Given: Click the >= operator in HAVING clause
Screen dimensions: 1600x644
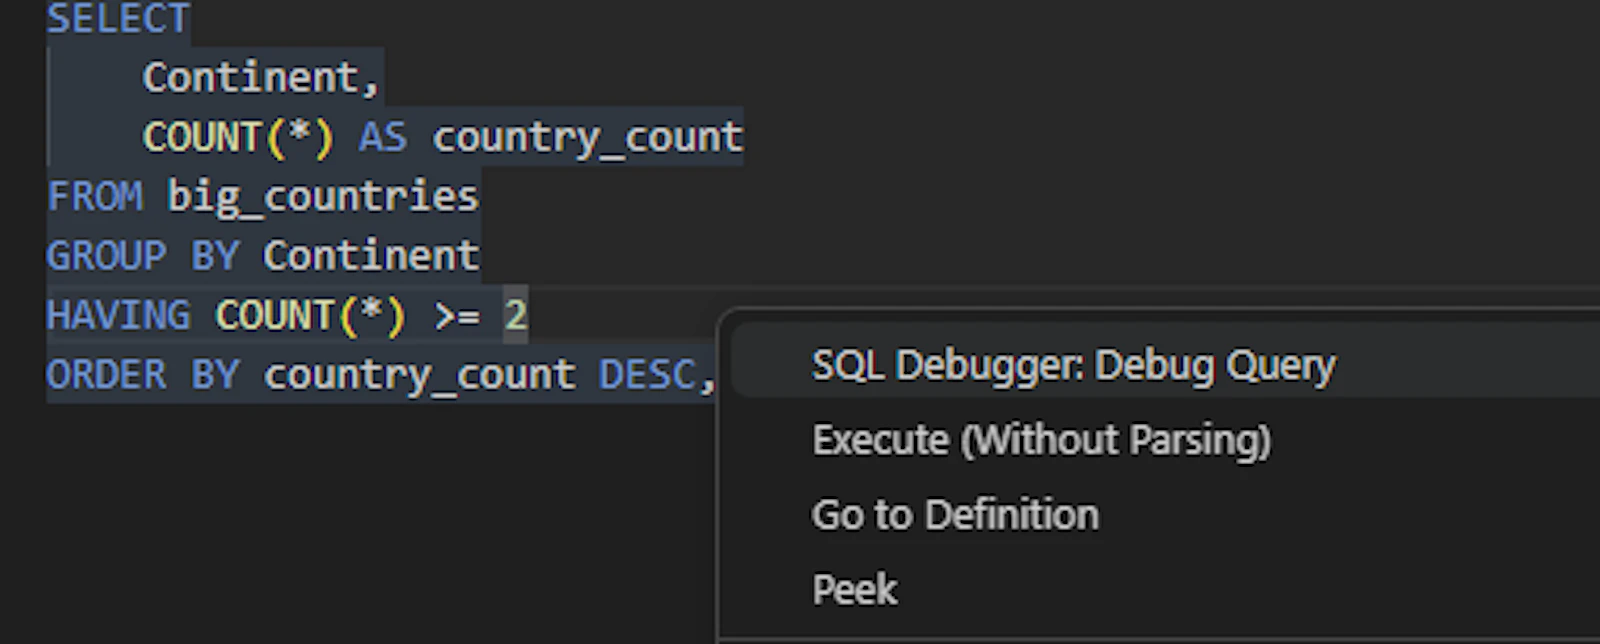Looking at the screenshot, I should pos(456,316).
